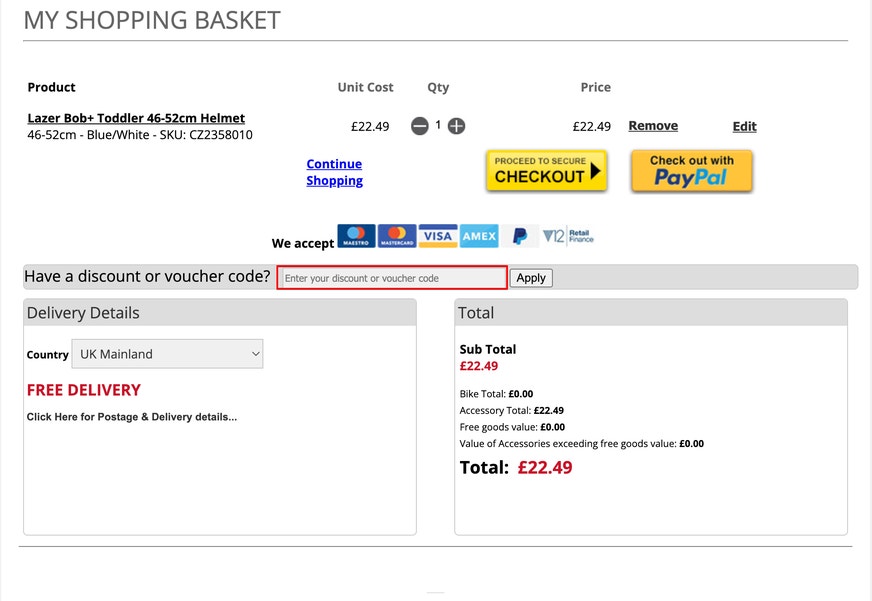Open Postage & Delivery details link
Image resolution: width=872 pixels, height=601 pixels.
tap(132, 417)
